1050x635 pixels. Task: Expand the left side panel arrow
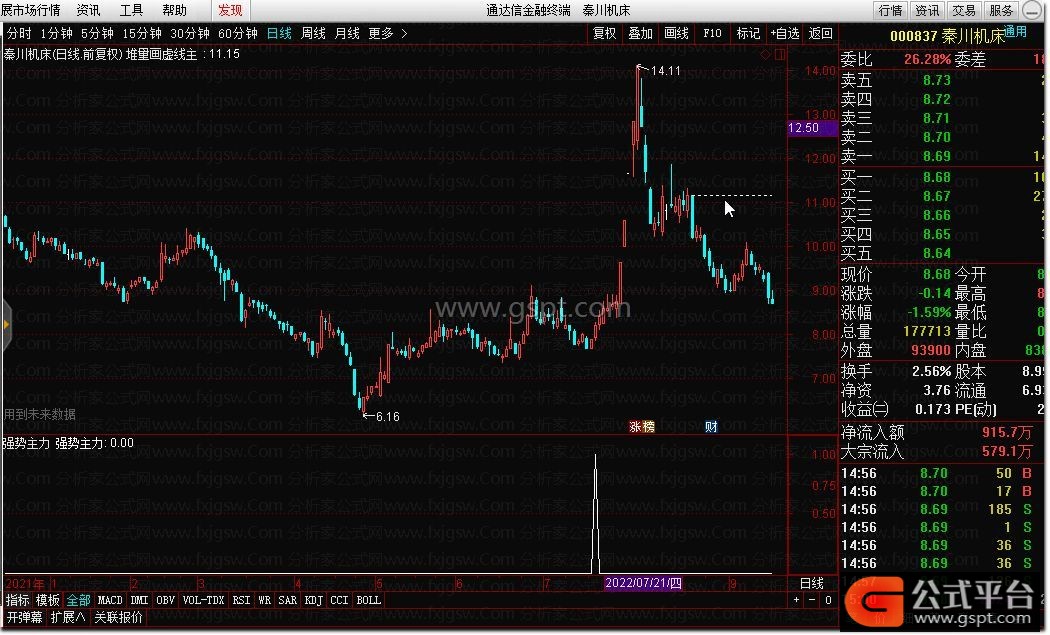[x=6, y=325]
